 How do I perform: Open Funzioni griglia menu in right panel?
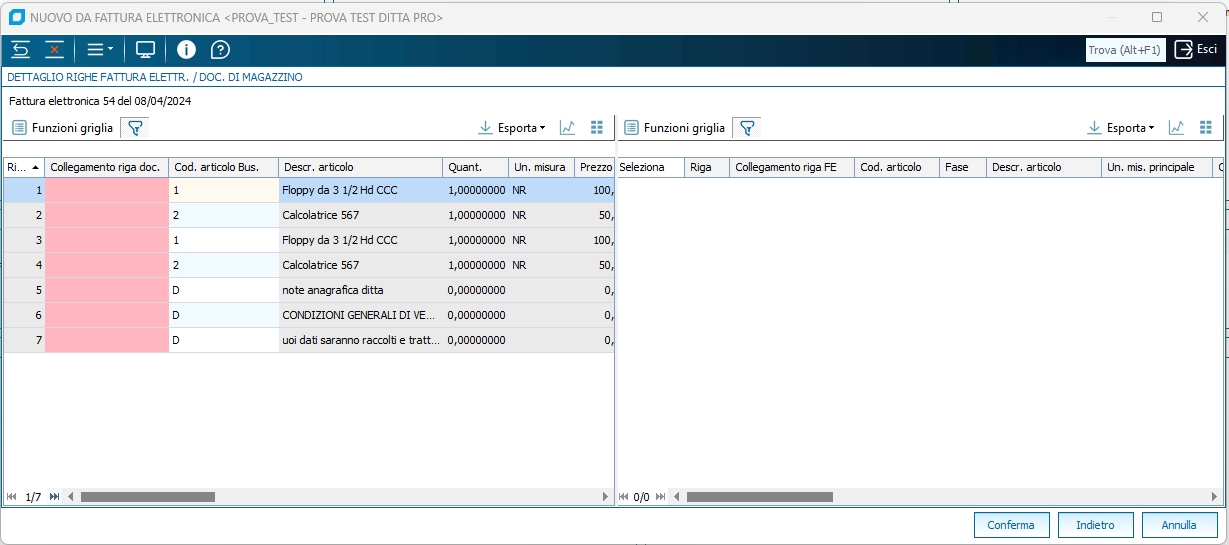coord(675,128)
